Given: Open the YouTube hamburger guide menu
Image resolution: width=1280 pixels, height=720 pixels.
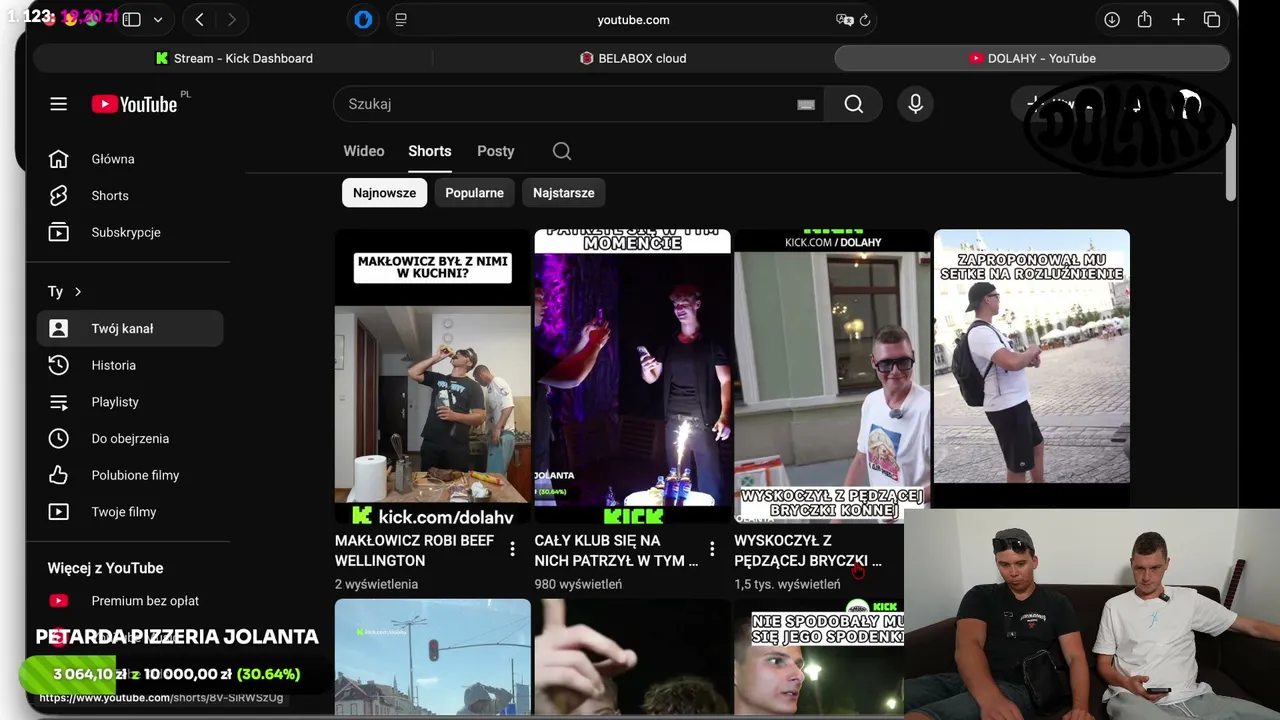Looking at the screenshot, I should coord(59,104).
